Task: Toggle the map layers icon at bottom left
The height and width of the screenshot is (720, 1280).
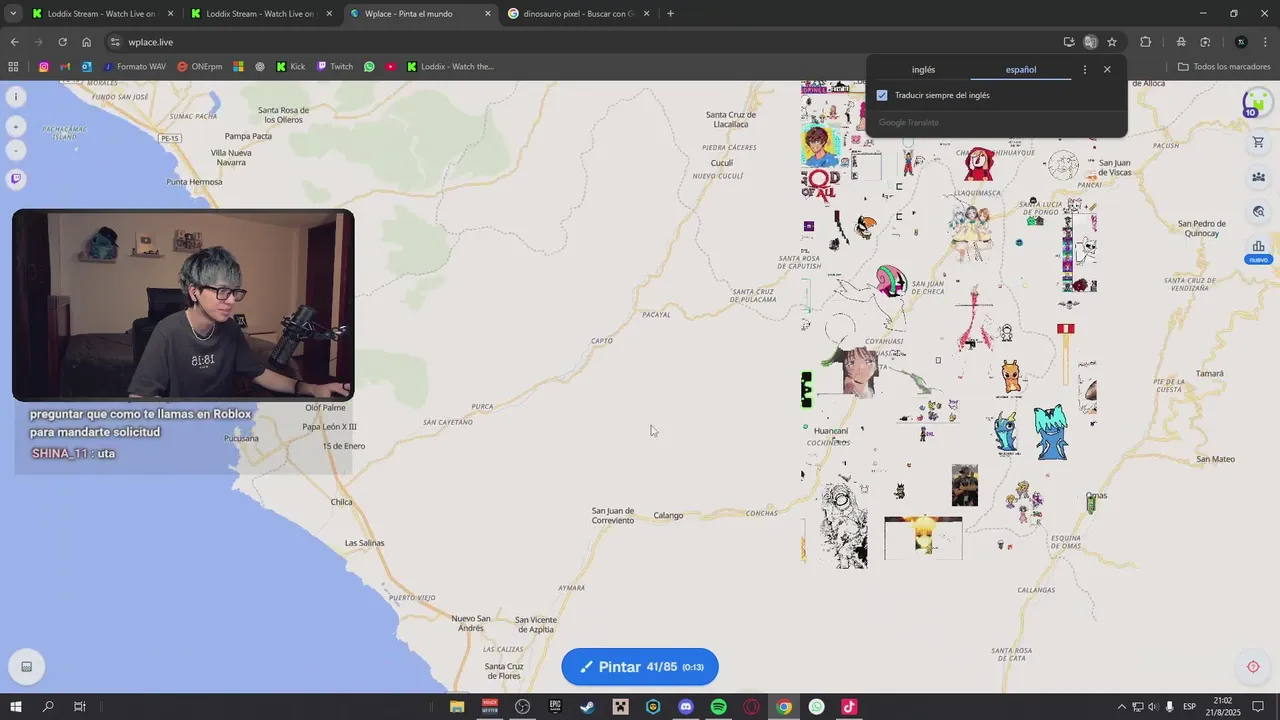Action: 27,667
